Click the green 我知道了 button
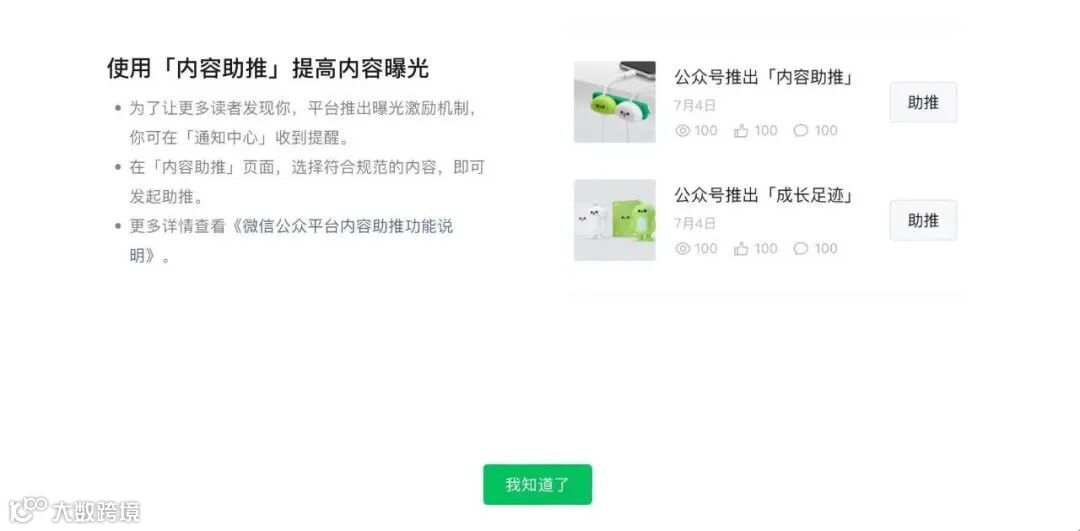The width and height of the screenshot is (1080, 531). 537,484
